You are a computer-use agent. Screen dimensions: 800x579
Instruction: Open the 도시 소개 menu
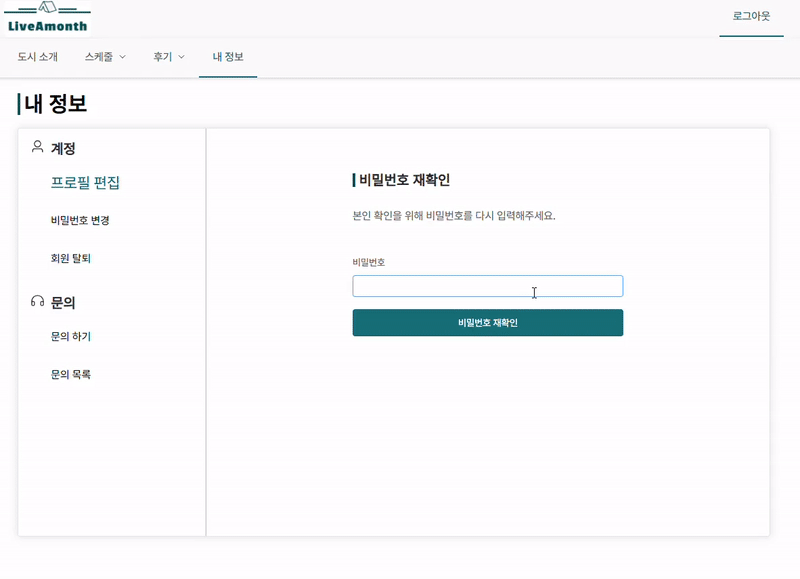38,57
